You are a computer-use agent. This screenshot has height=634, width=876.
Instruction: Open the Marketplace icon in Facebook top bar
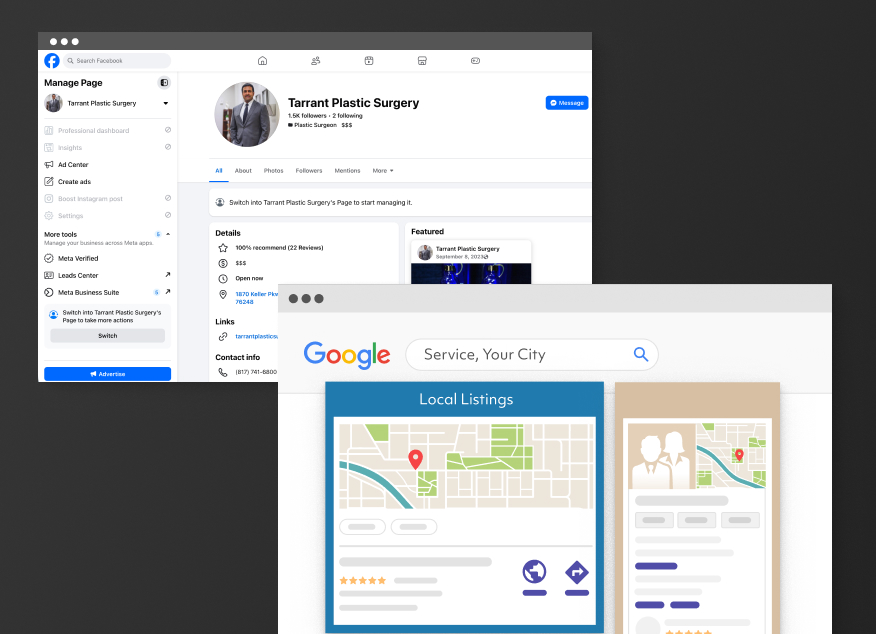tap(422, 60)
